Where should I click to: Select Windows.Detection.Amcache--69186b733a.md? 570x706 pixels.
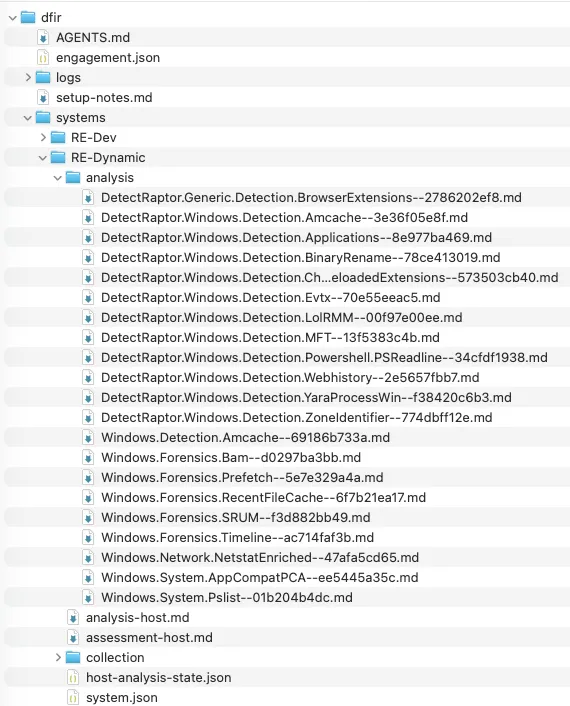(x=245, y=438)
